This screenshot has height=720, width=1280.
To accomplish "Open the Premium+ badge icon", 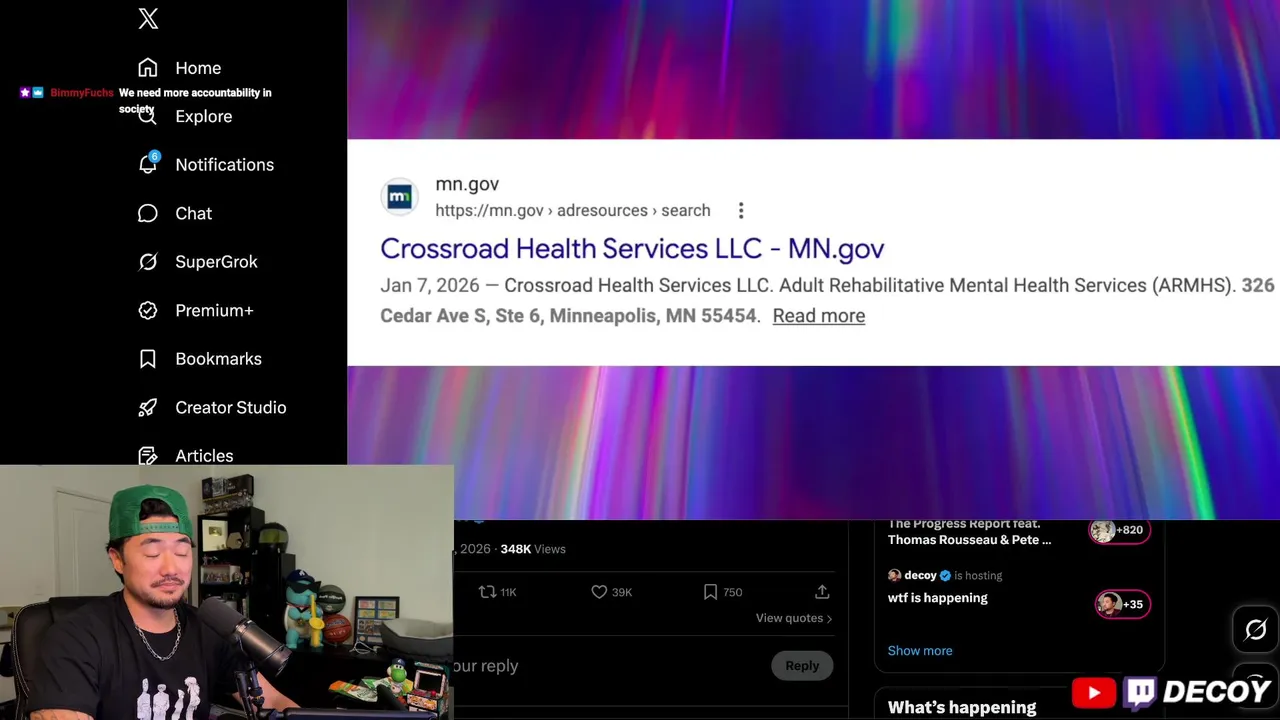I will coord(148,310).
